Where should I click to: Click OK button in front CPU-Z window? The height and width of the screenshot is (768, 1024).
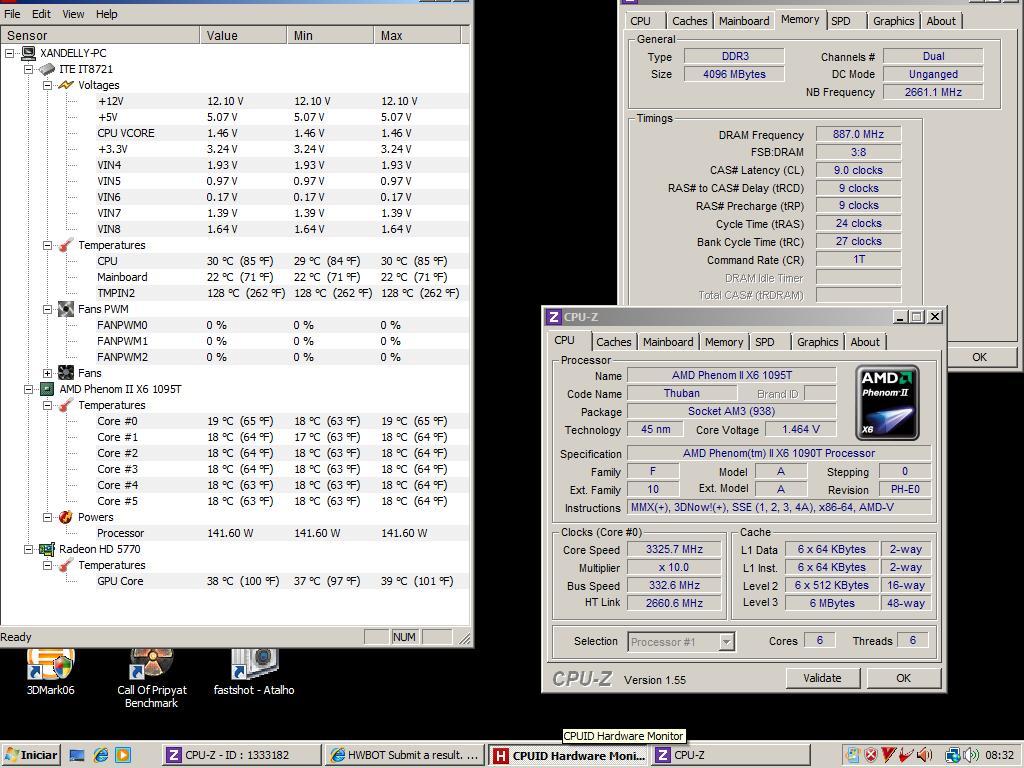click(x=903, y=678)
